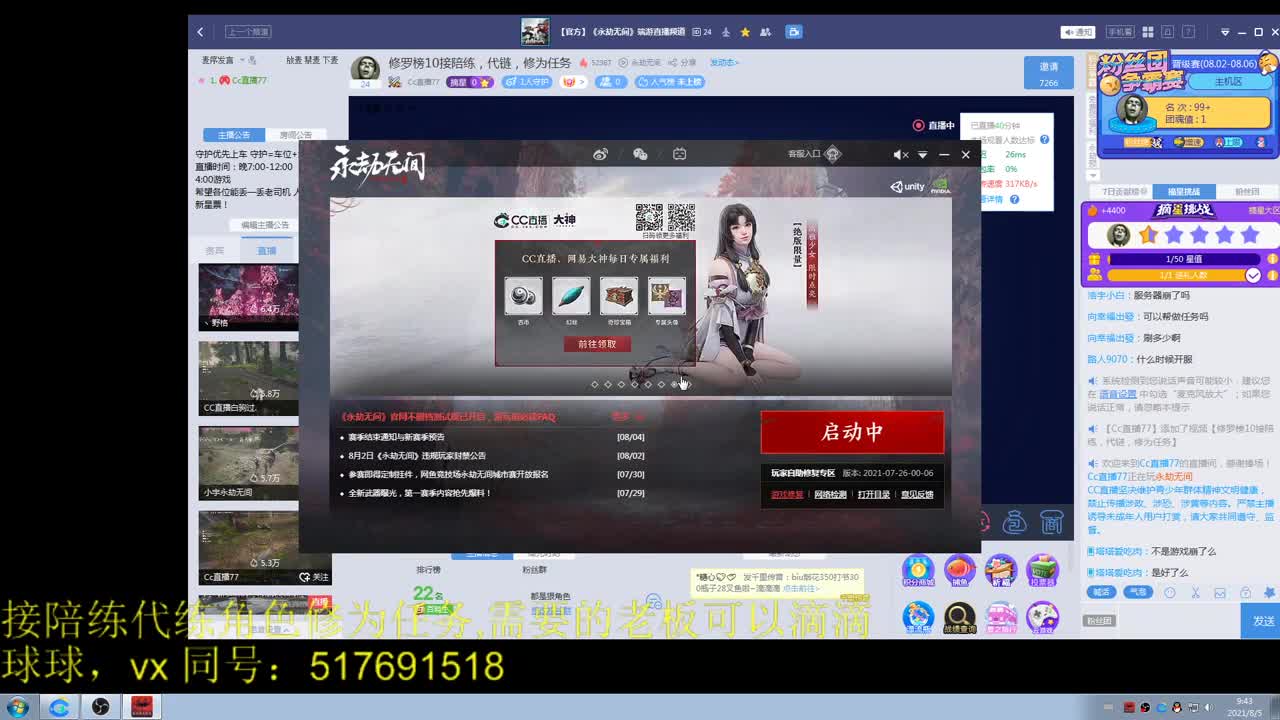Click the 摘星 star badge under title

coord(470,82)
